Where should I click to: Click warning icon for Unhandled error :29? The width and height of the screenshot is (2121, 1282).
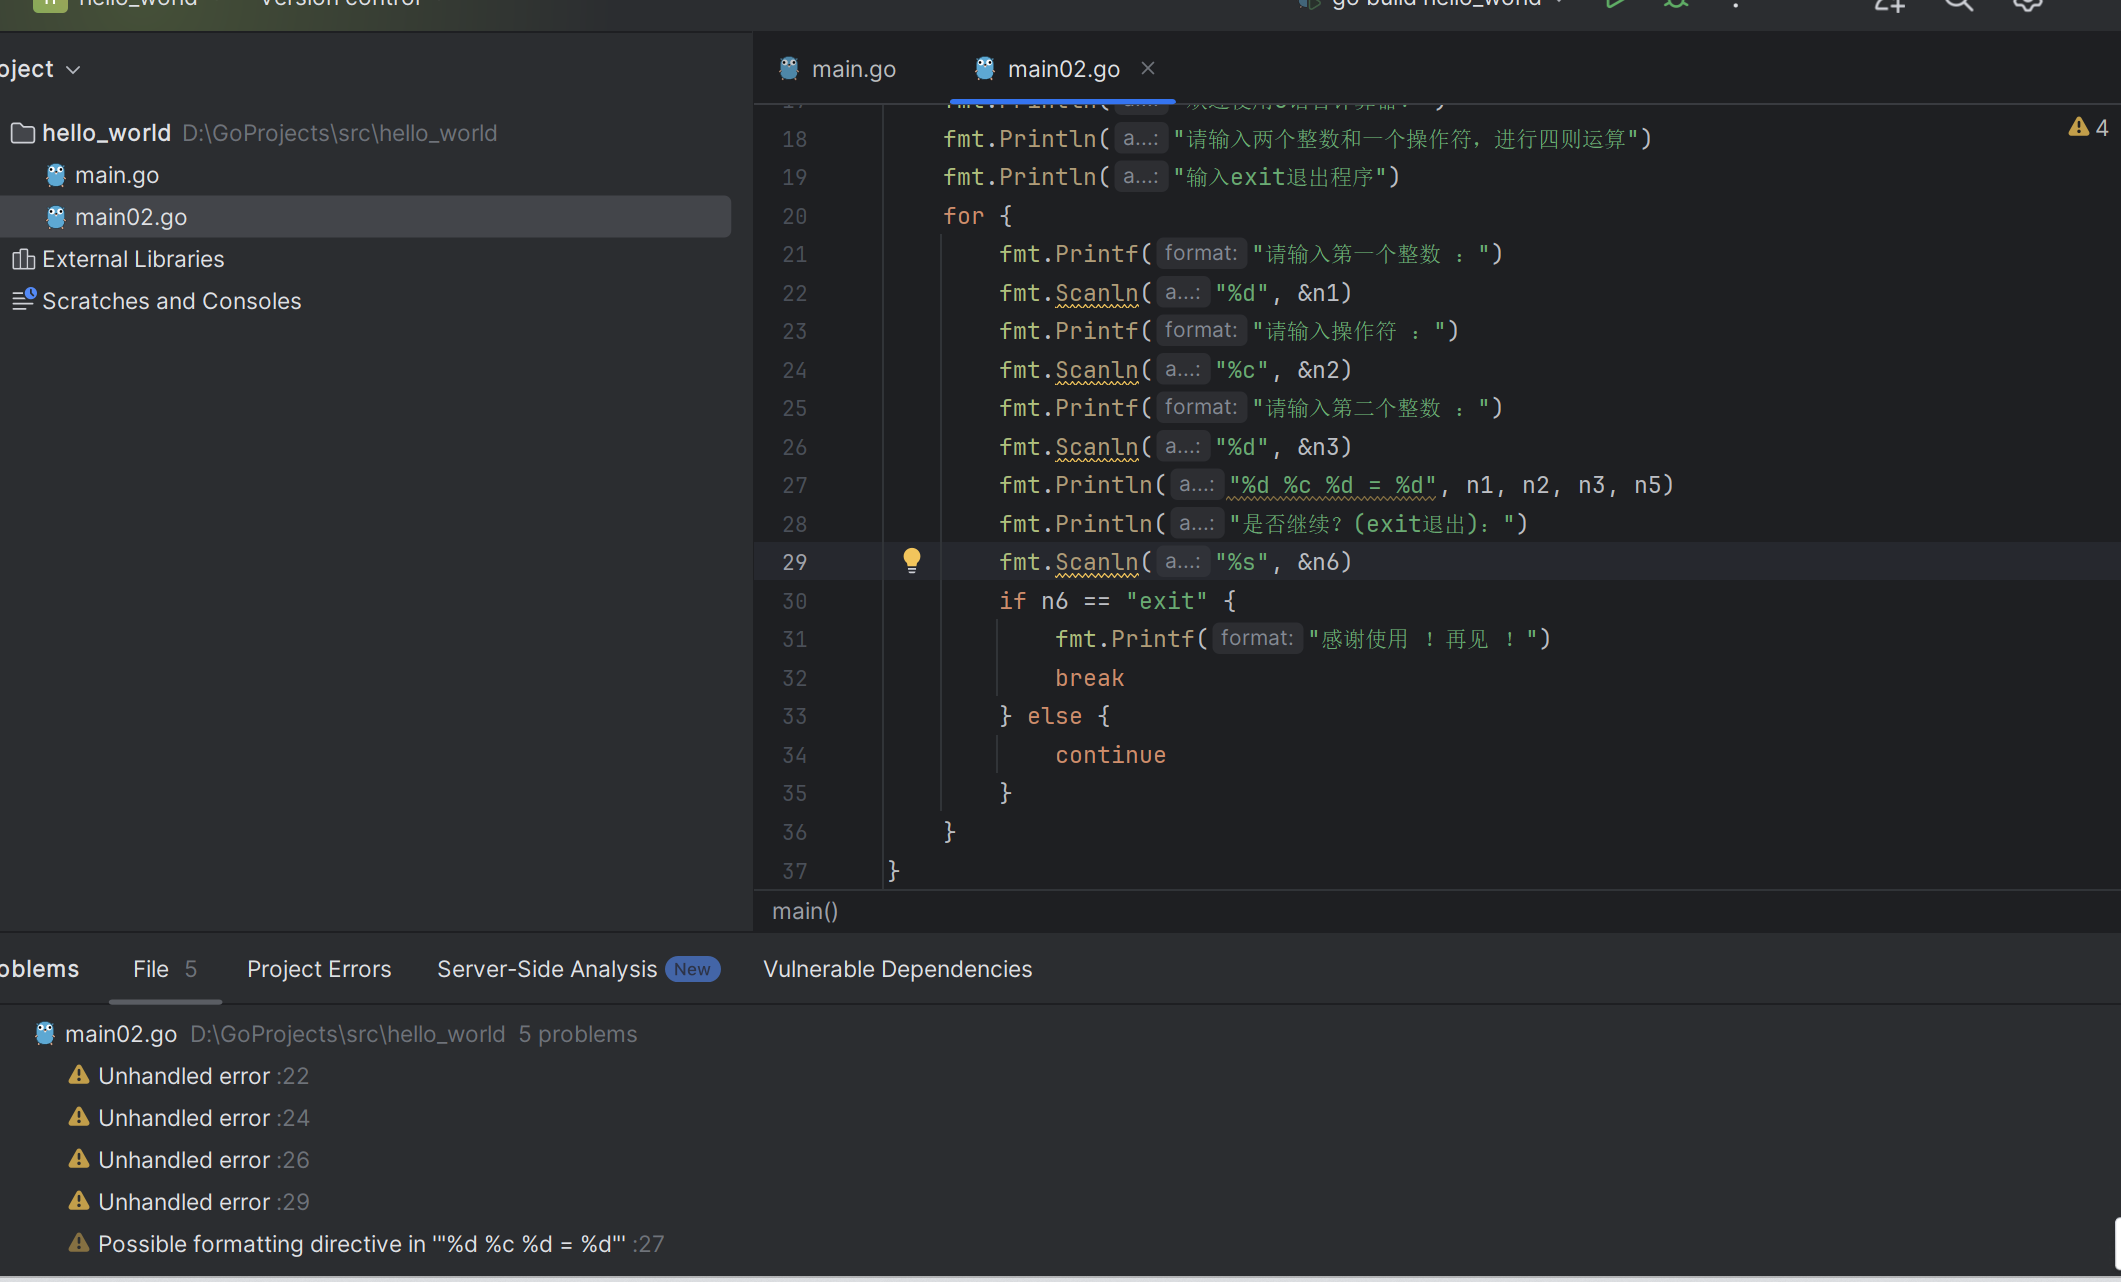click(78, 1201)
